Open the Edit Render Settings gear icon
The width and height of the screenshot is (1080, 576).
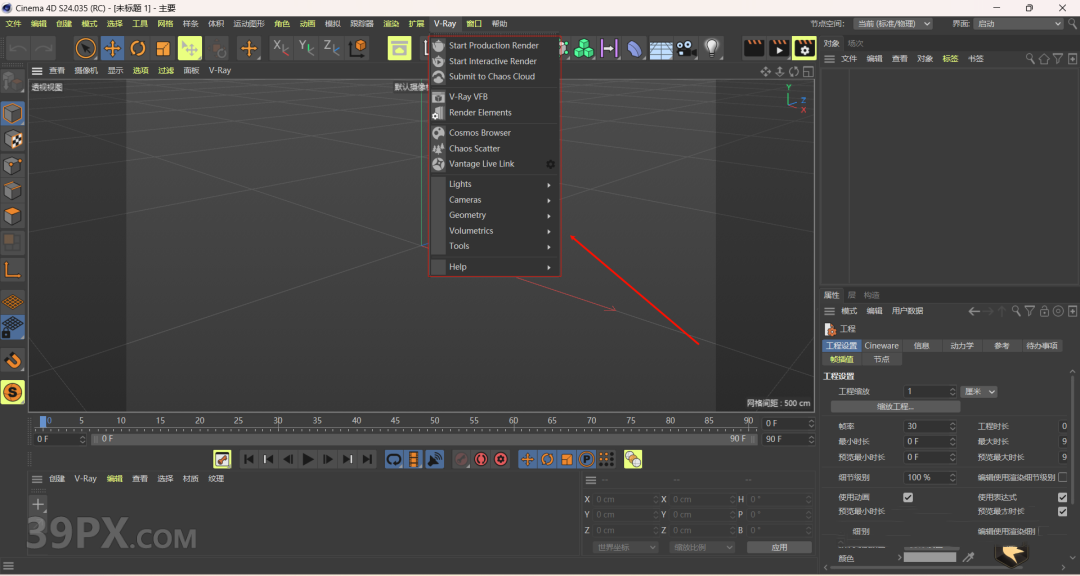pyautogui.click(x=804, y=48)
